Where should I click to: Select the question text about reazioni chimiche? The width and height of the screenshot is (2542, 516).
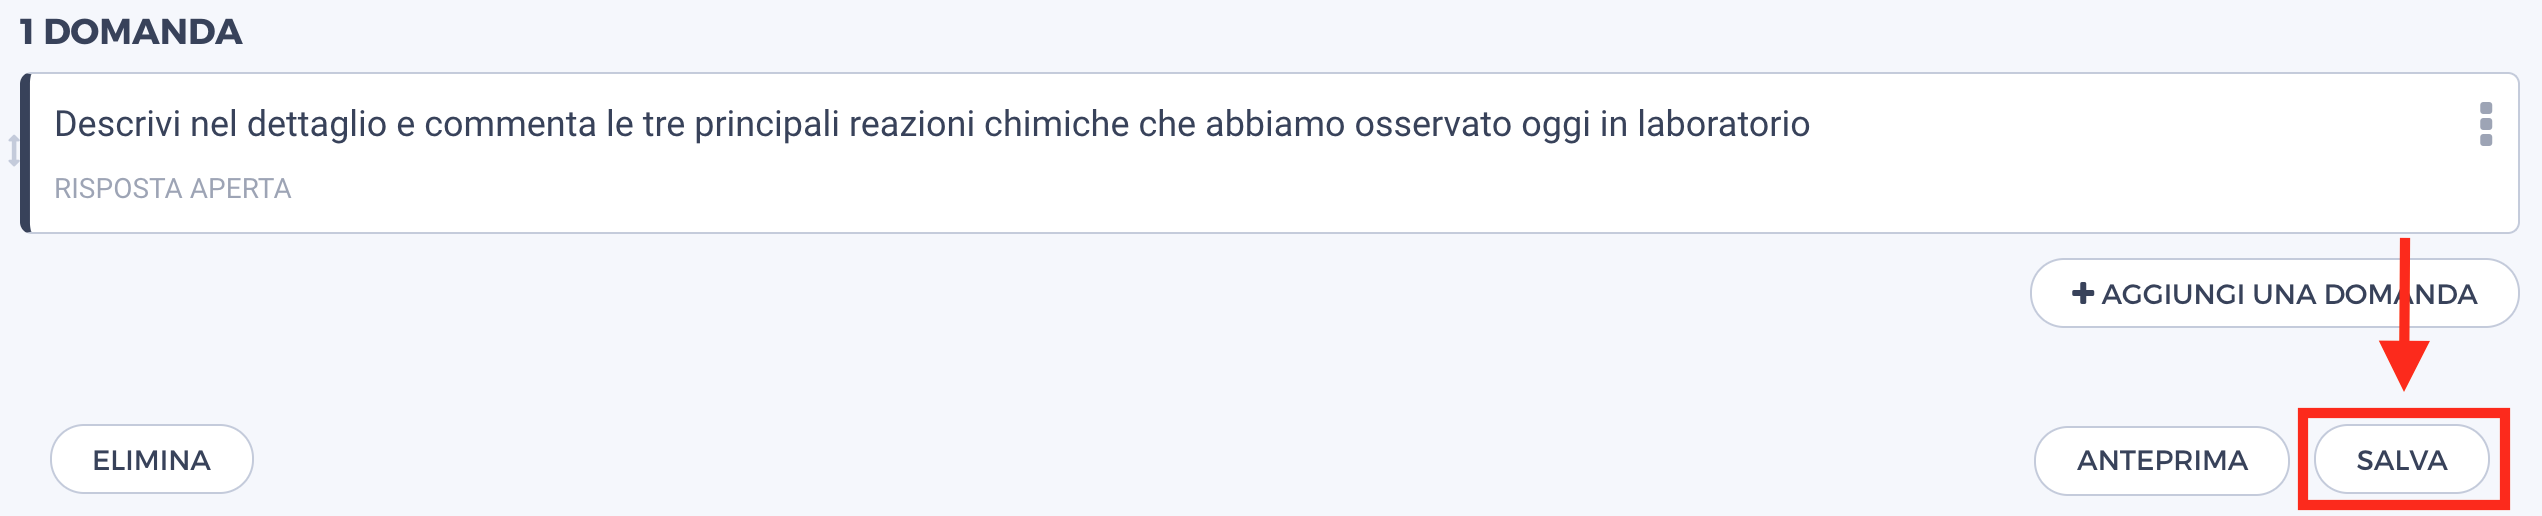tap(932, 124)
